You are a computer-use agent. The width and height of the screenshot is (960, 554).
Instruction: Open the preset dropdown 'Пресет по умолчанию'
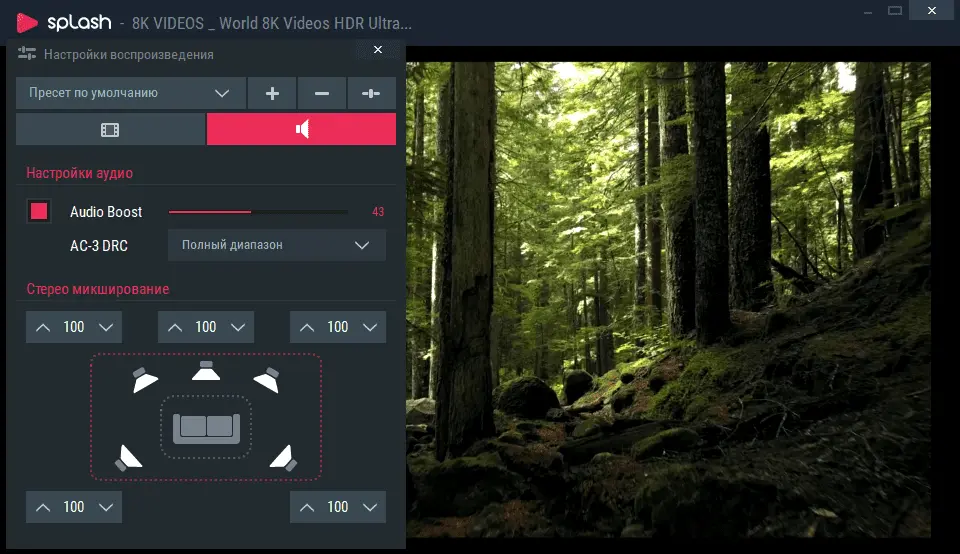coord(131,93)
